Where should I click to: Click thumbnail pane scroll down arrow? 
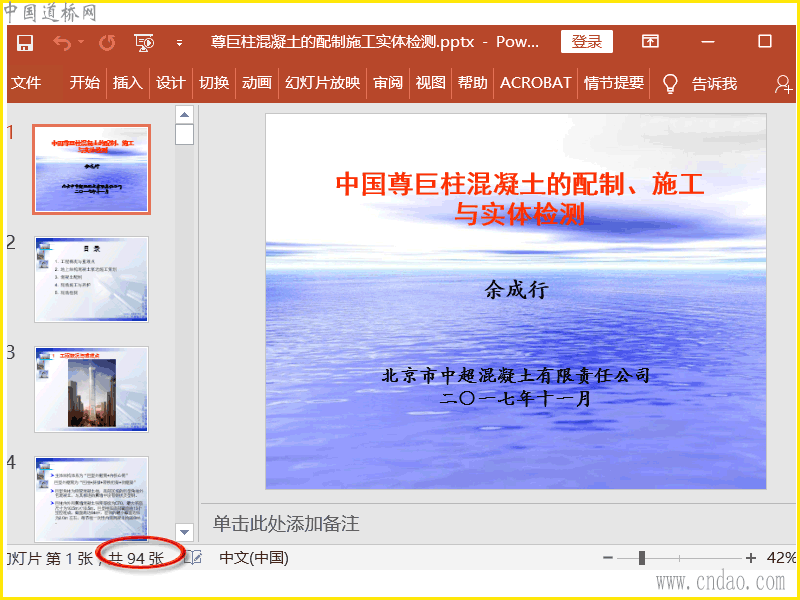[x=185, y=532]
